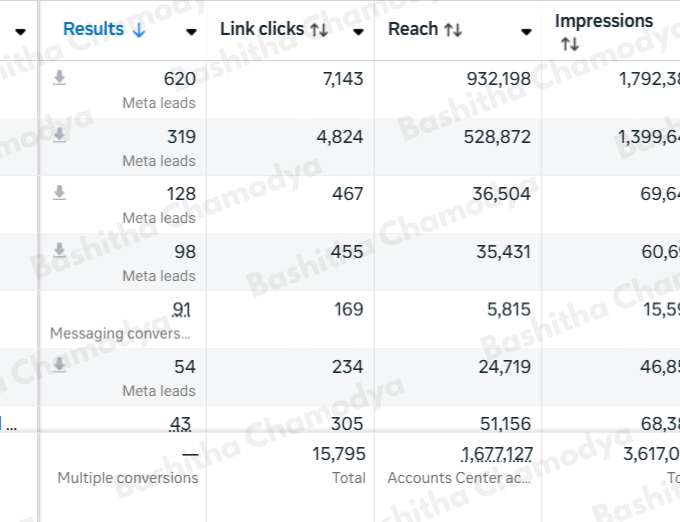680x522 pixels.
Task: Click download icon beside 319 Meta leads
Action: pos(60,136)
